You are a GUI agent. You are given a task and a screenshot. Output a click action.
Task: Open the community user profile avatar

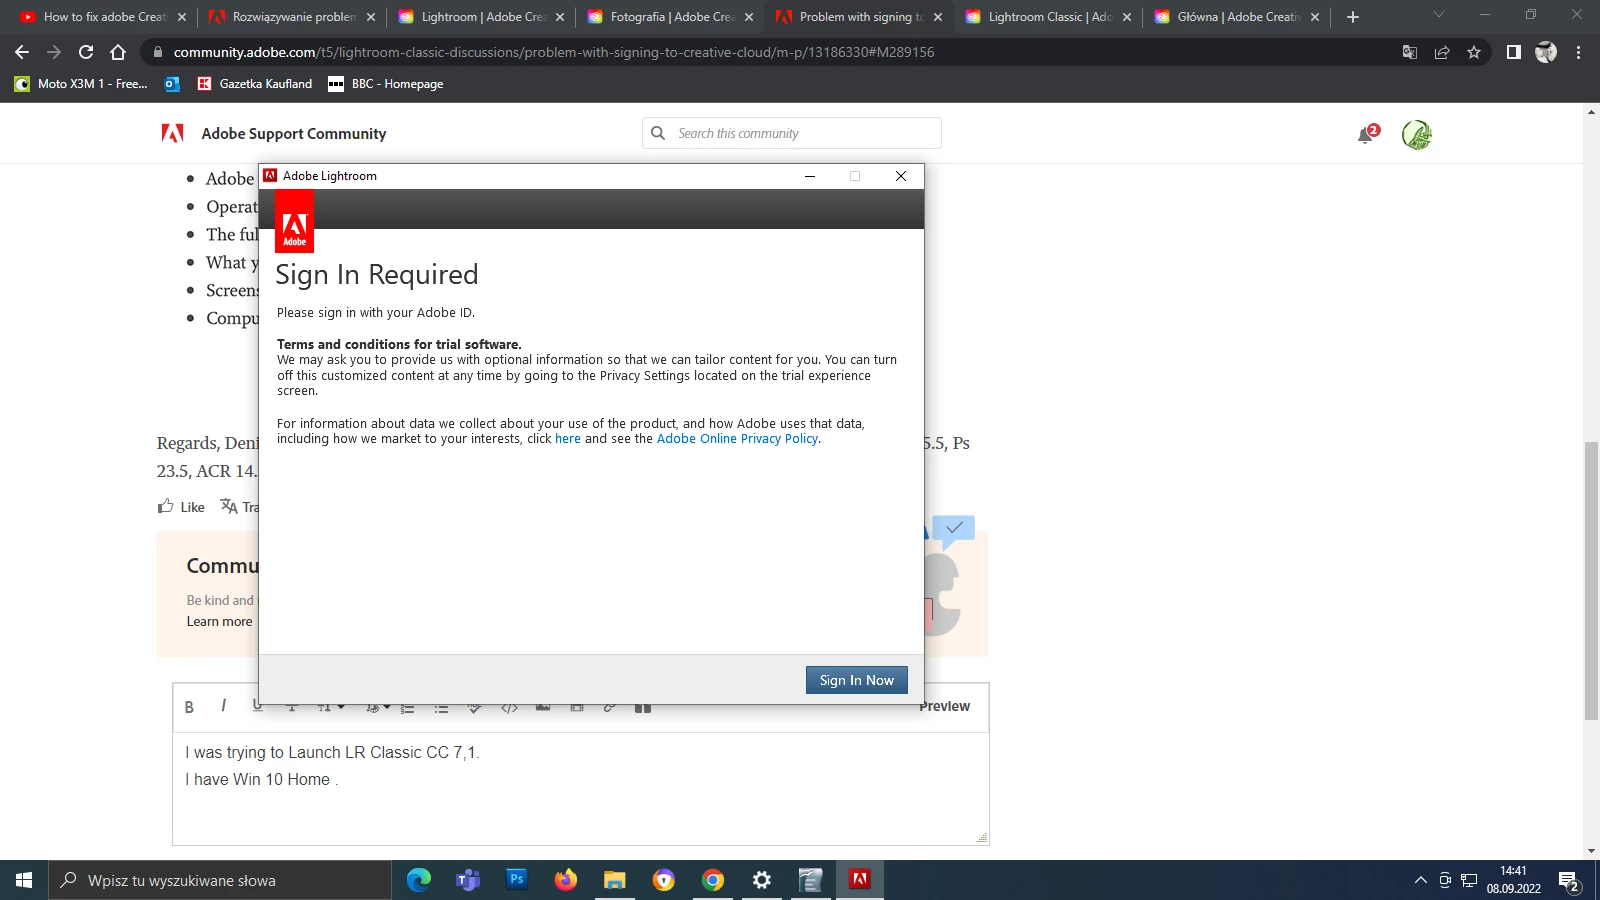(x=1416, y=134)
